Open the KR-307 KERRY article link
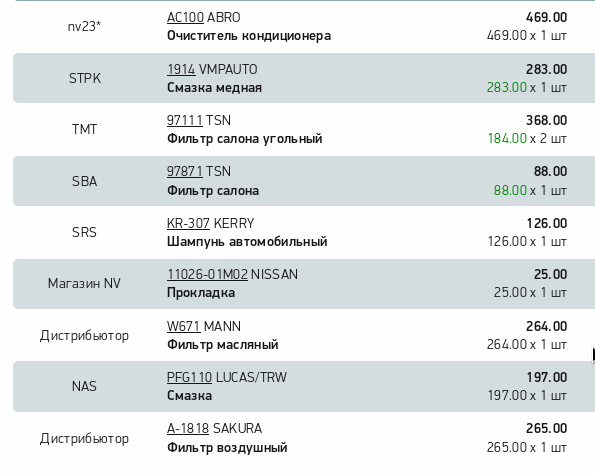This screenshot has height=474, width=595. pos(188,223)
